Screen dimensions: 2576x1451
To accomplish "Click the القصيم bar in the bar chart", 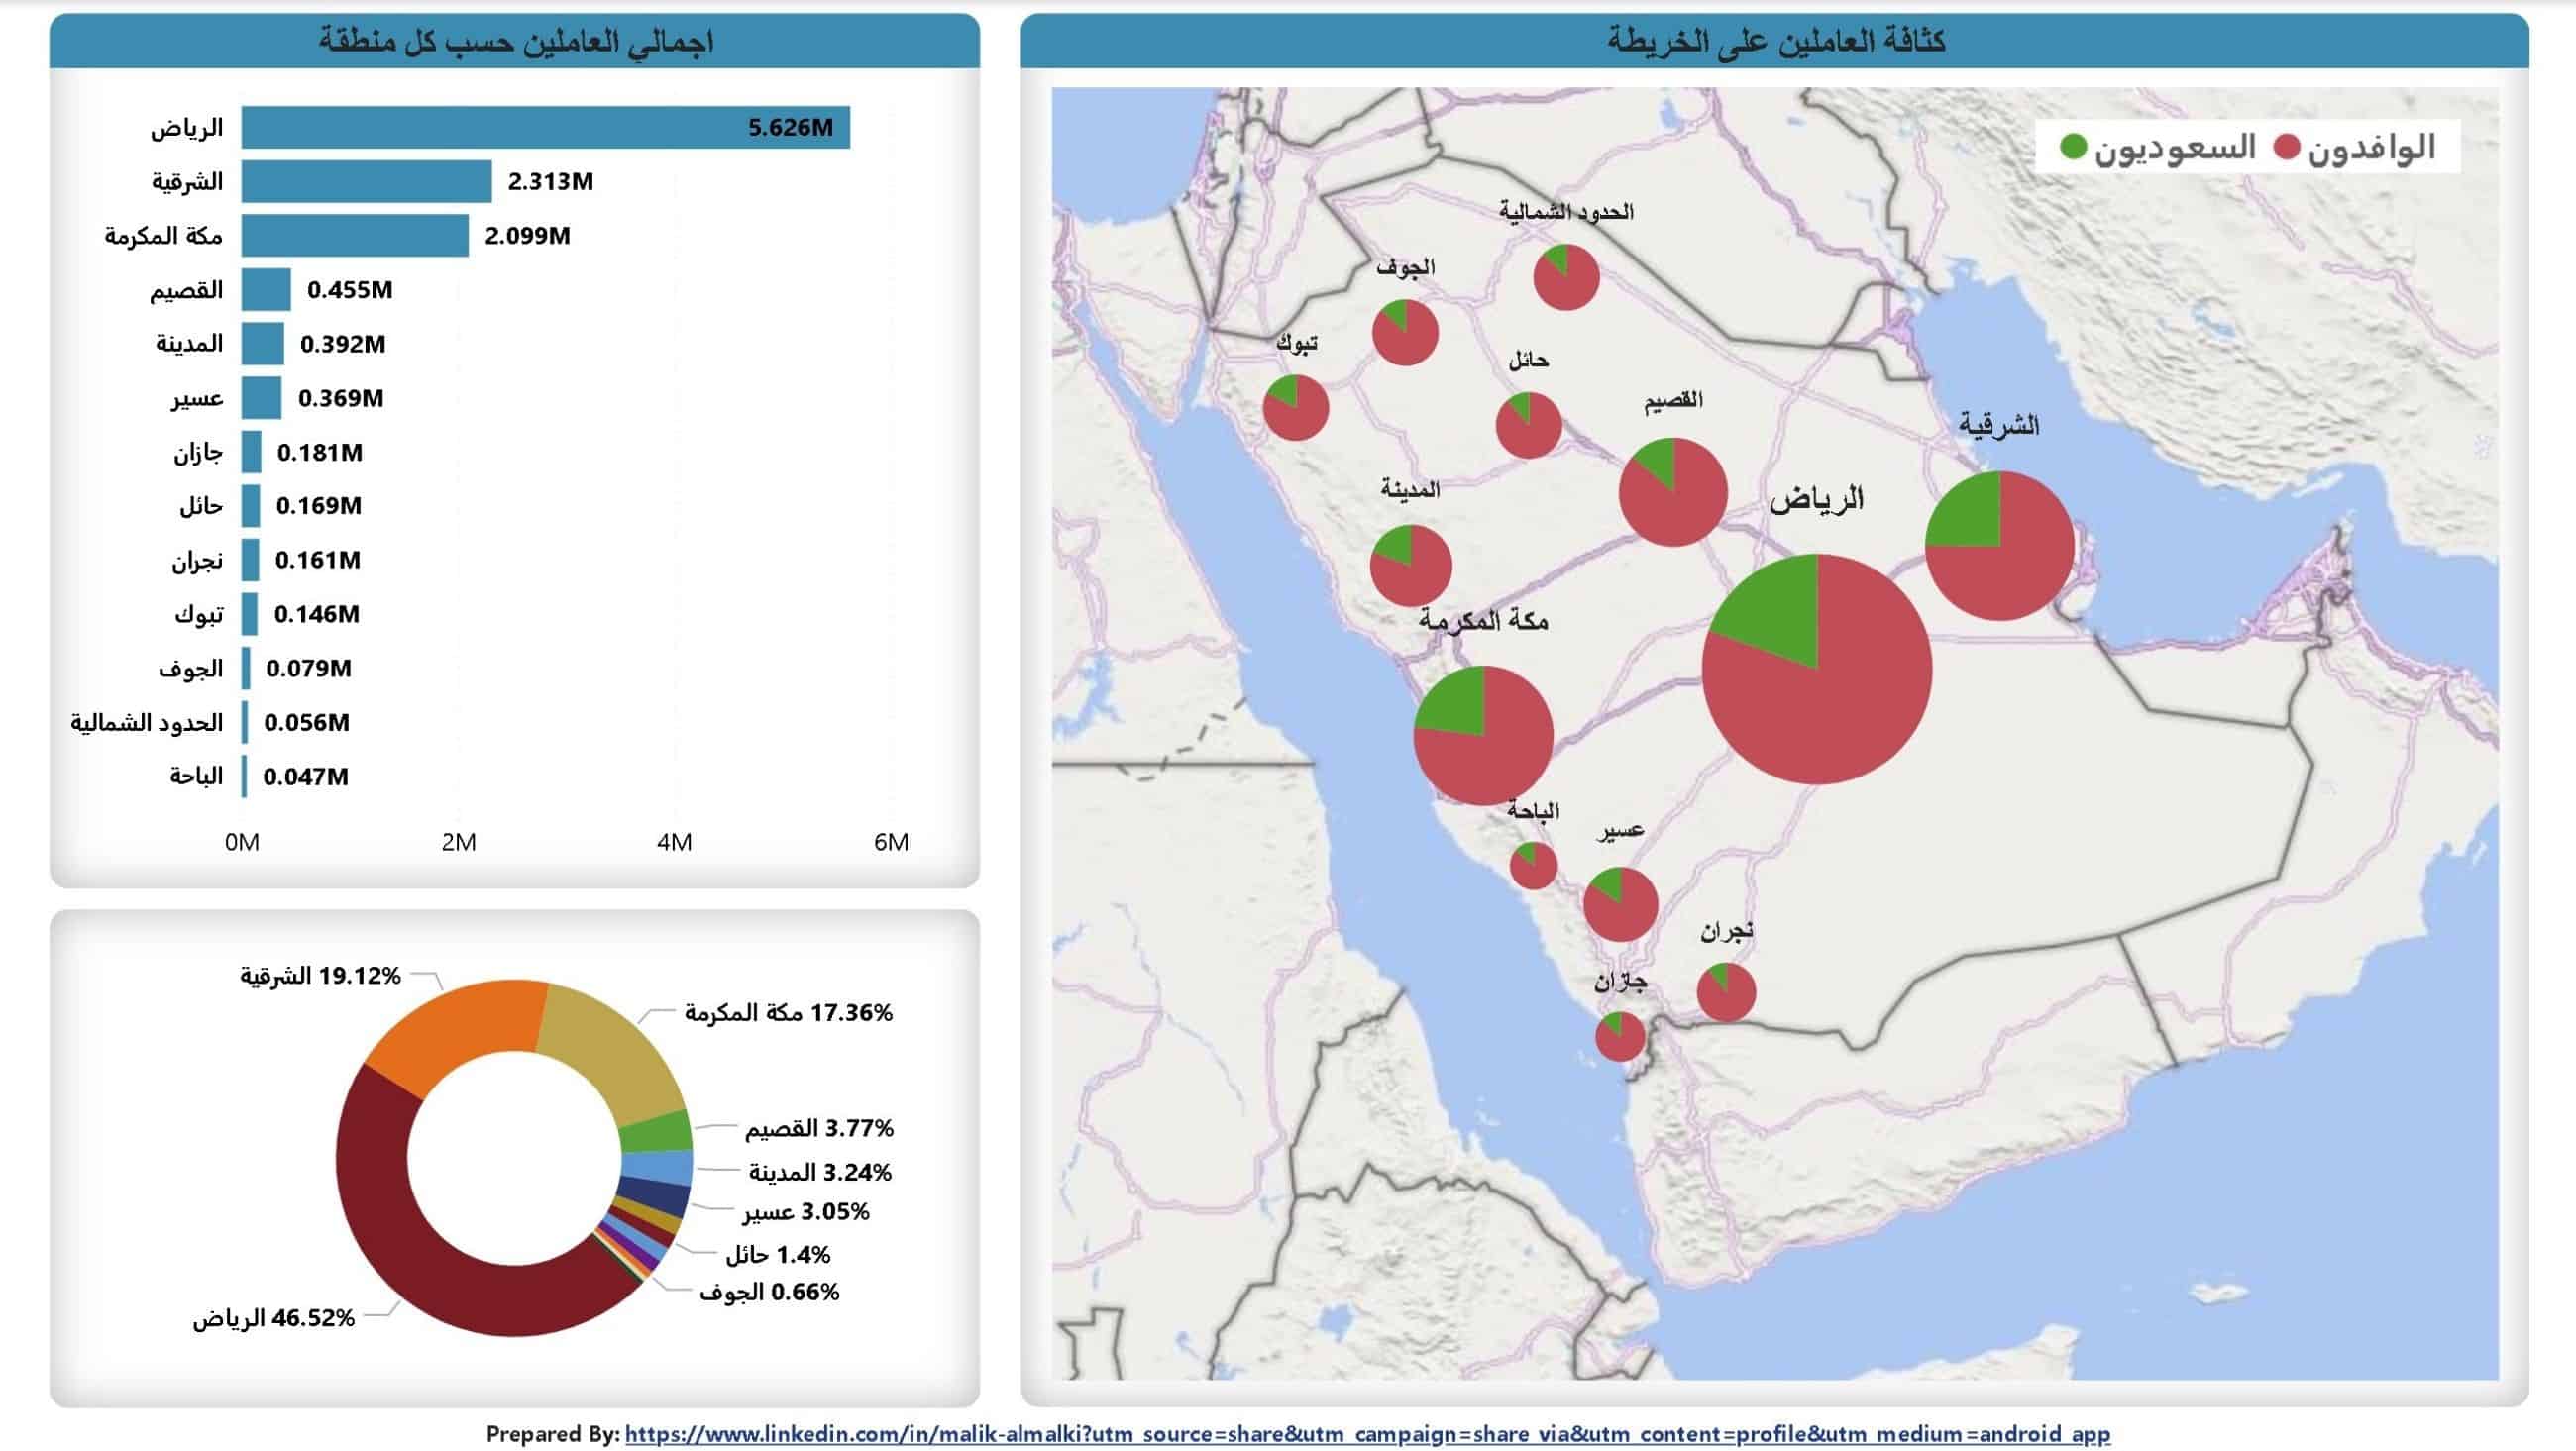I will tap(265, 289).
